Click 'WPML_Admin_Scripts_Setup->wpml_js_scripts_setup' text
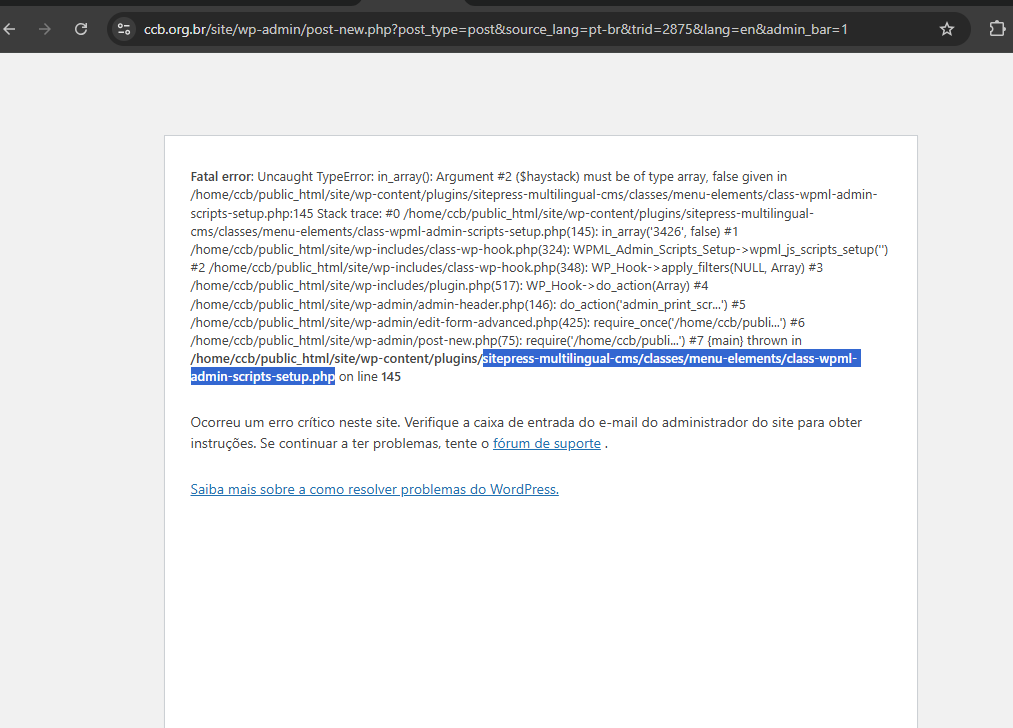The height and width of the screenshot is (728, 1013). pos(724,249)
